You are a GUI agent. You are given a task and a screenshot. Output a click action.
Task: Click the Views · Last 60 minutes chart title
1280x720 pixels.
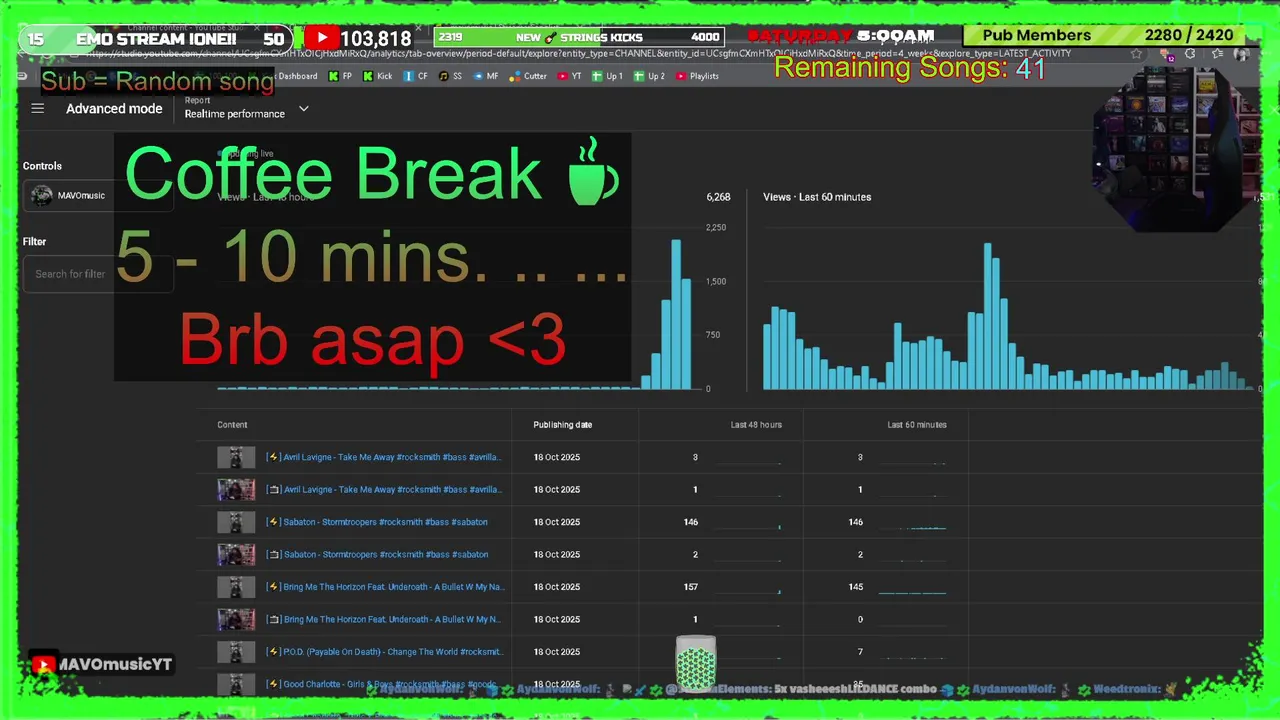pos(817,197)
